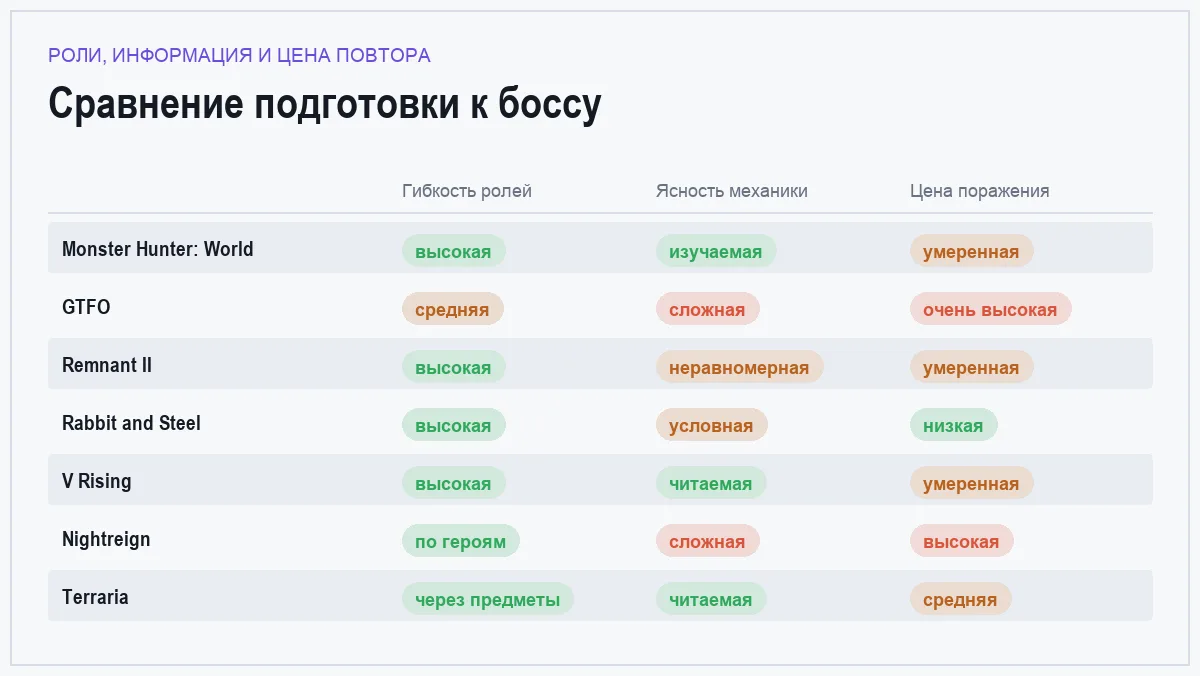Click the "средняя" badge in Terraria row
The height and width of the screenshot is (676, 1200).
(961, 599)
